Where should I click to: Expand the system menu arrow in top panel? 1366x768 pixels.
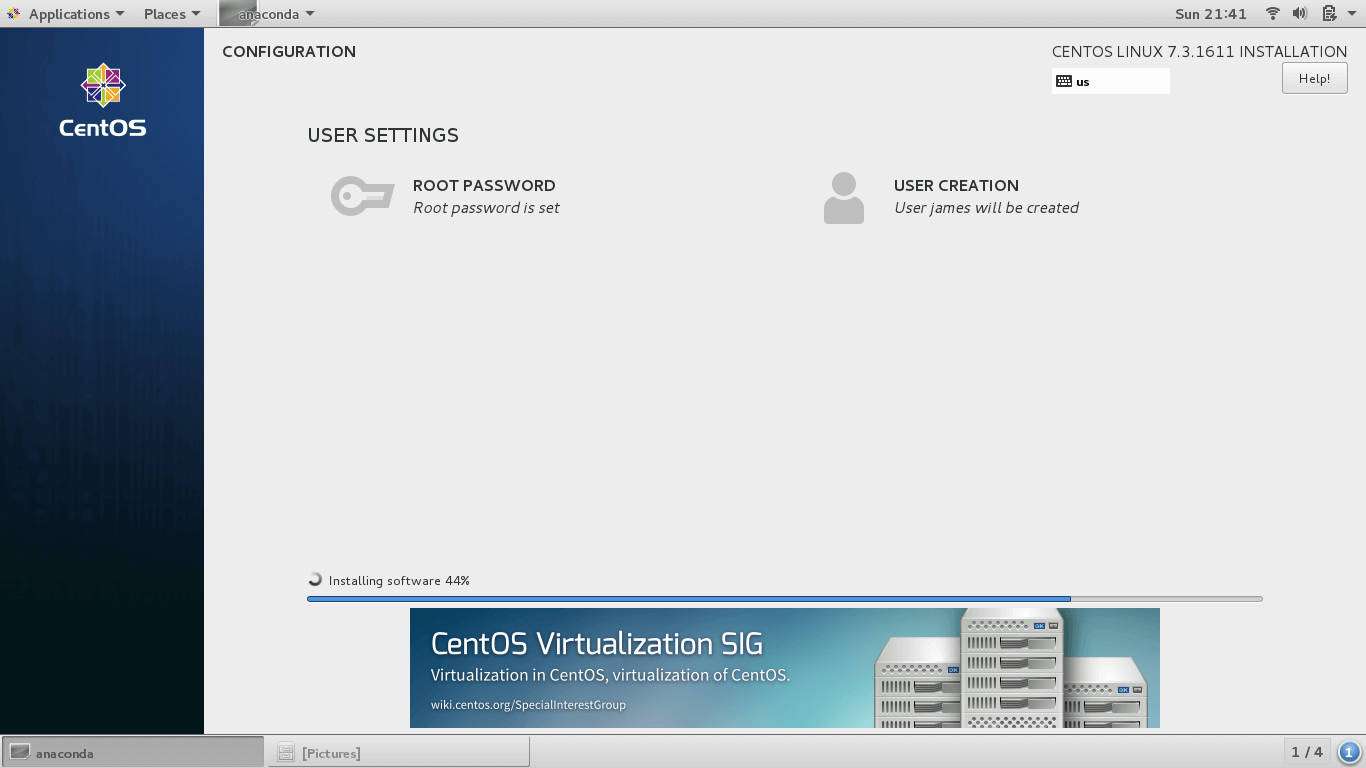[x=1351, y=14]
